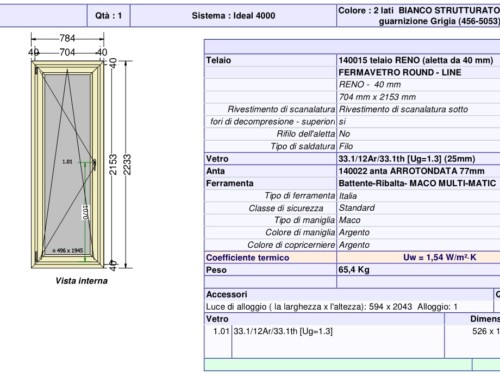This screenshot has width=500, height=383.
Task: Select the 1.01 glass label in drawing
Action: [67, 162]
